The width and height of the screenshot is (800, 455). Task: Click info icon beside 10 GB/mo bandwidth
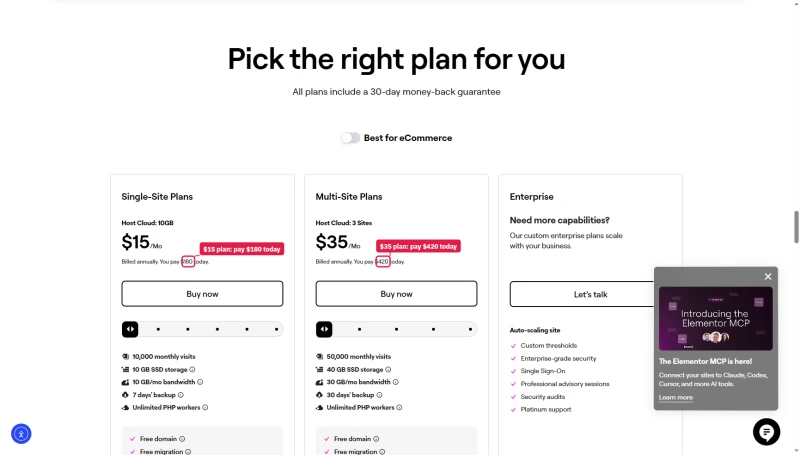coord(200,382)
